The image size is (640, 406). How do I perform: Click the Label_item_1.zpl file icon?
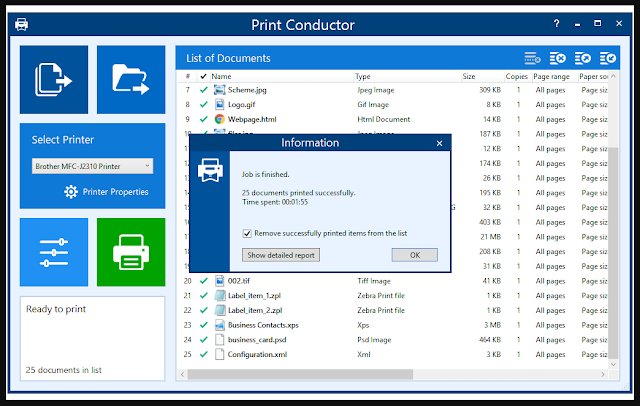[x=220, y=295]
